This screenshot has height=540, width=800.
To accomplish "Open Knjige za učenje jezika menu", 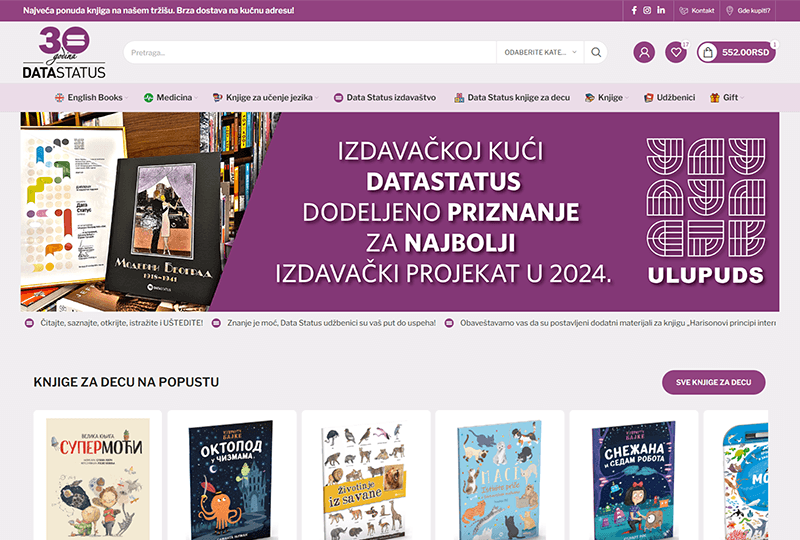I will [x=269, y=97].
